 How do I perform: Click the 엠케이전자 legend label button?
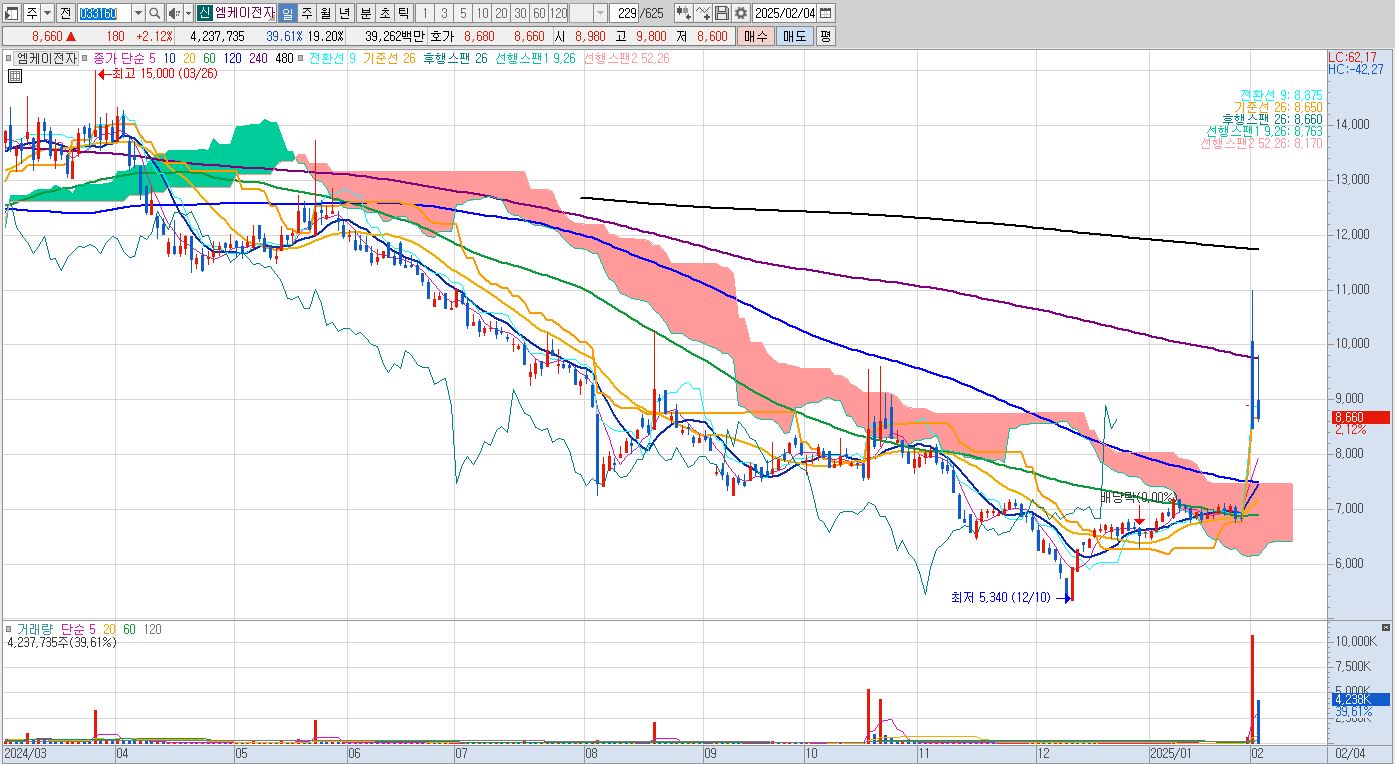[x=47, y=58]
